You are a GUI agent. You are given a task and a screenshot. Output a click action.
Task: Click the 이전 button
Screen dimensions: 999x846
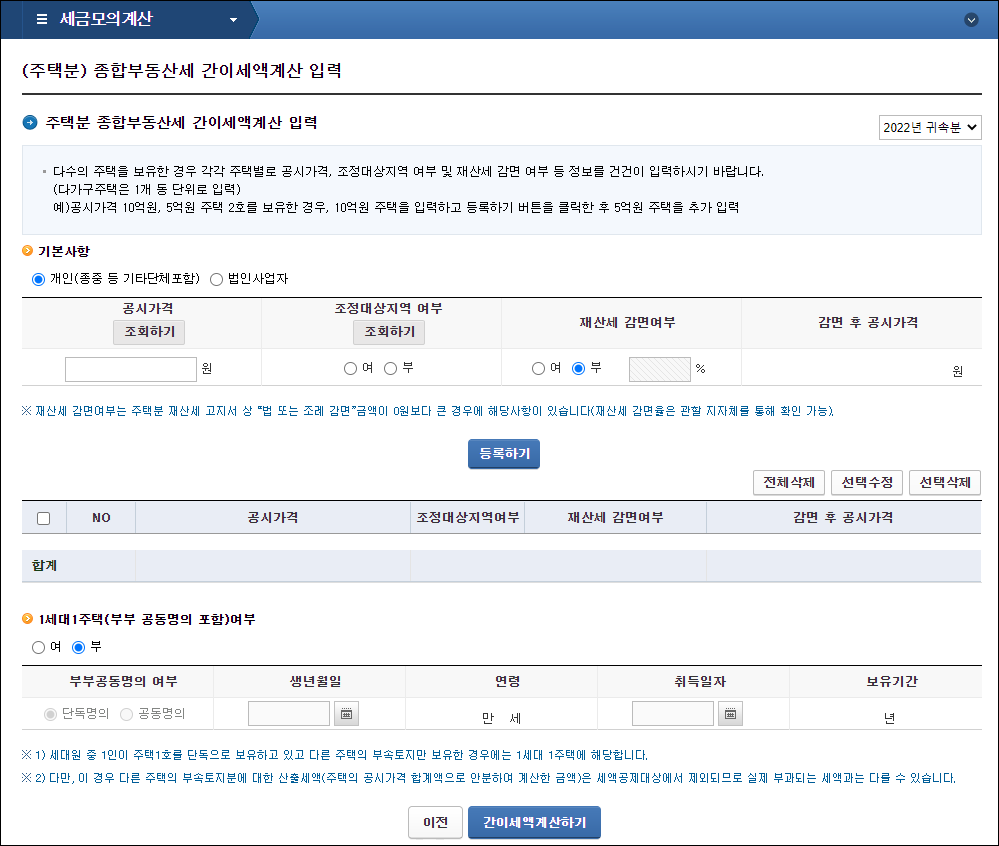click(x=435, y=822)
